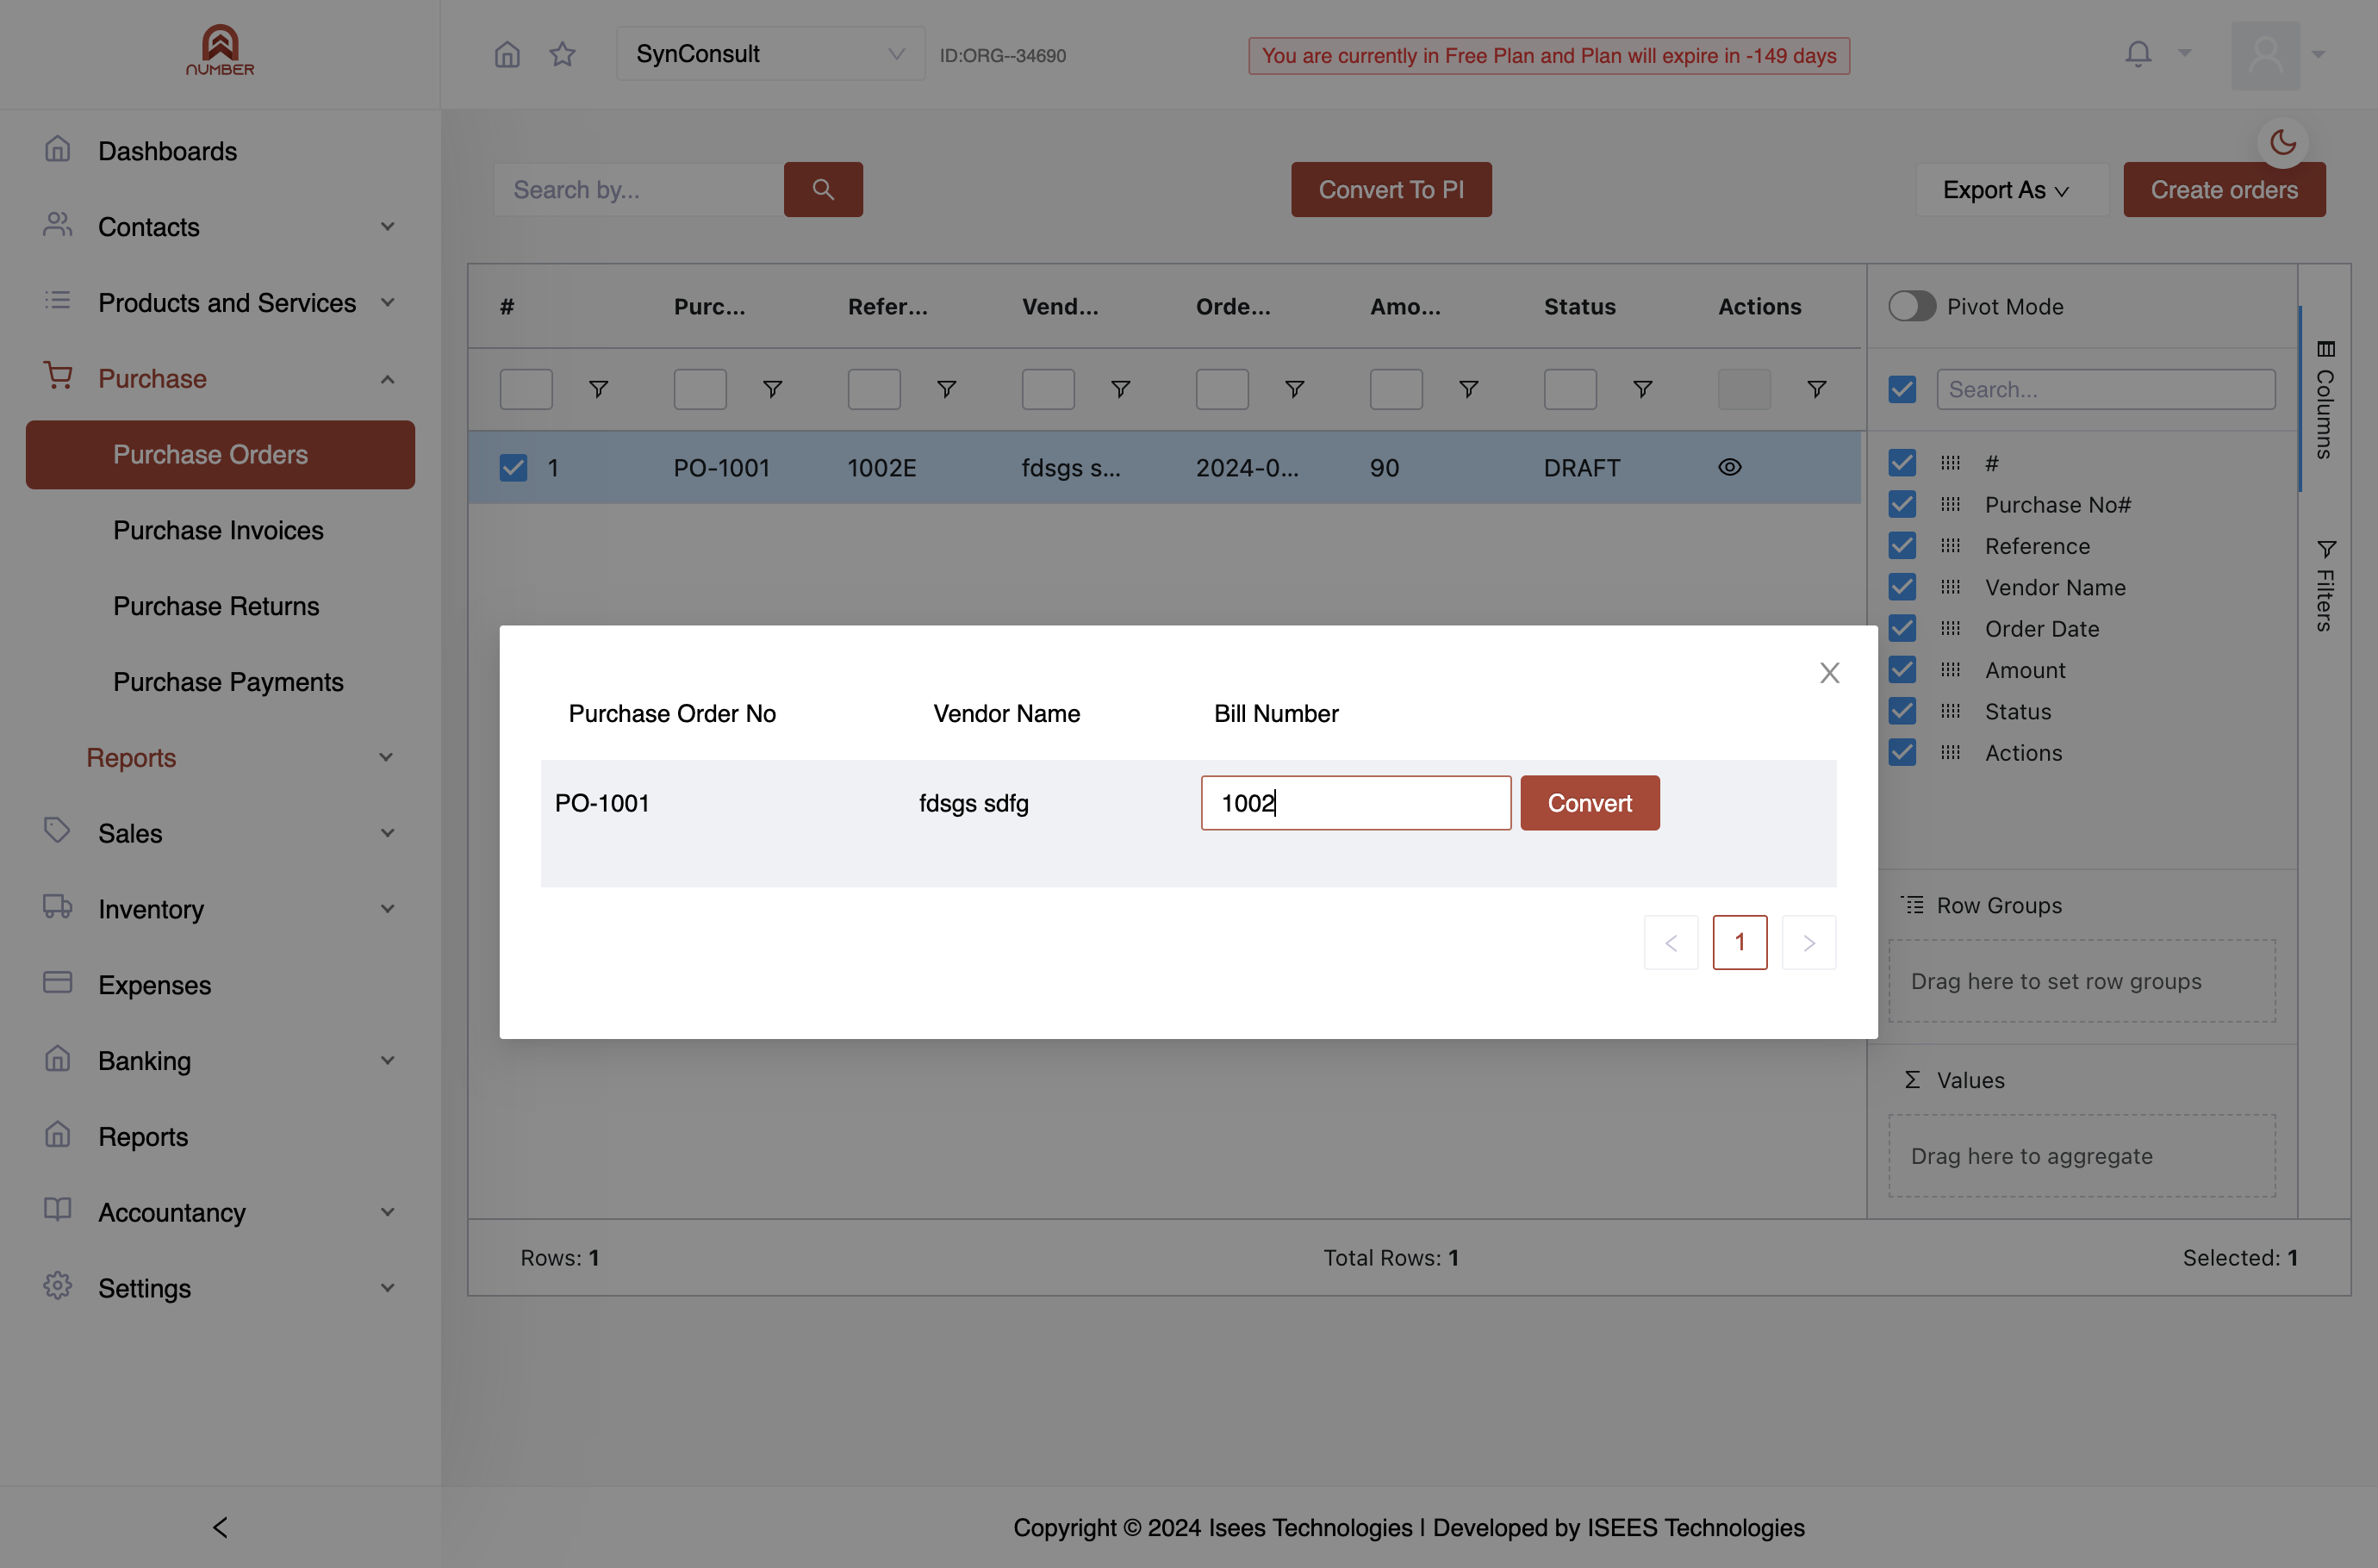Click the Number logo

(x=220, y=50)
